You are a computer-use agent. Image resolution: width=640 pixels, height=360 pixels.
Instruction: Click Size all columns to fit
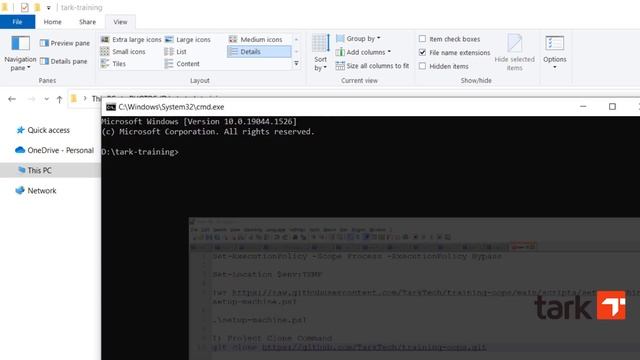click(372, 66)
